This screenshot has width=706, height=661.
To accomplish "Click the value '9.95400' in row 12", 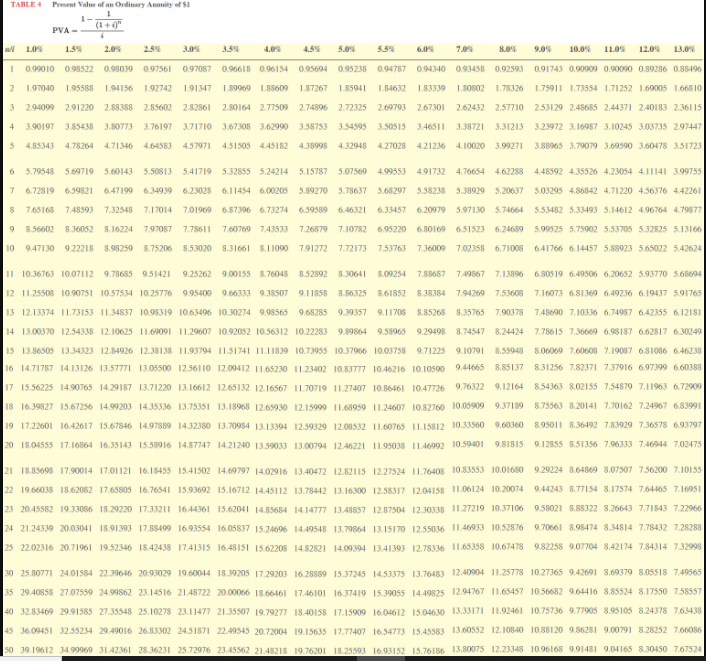I will coord(197,293).
